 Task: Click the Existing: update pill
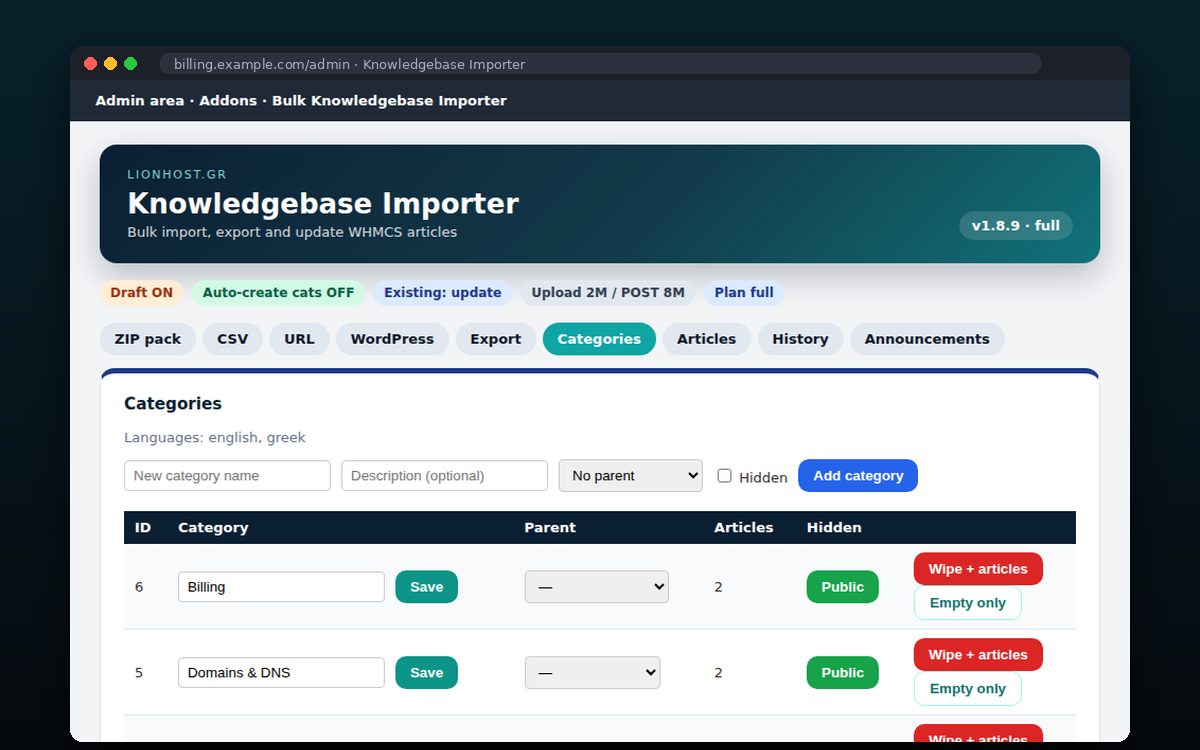pos(443,293)
